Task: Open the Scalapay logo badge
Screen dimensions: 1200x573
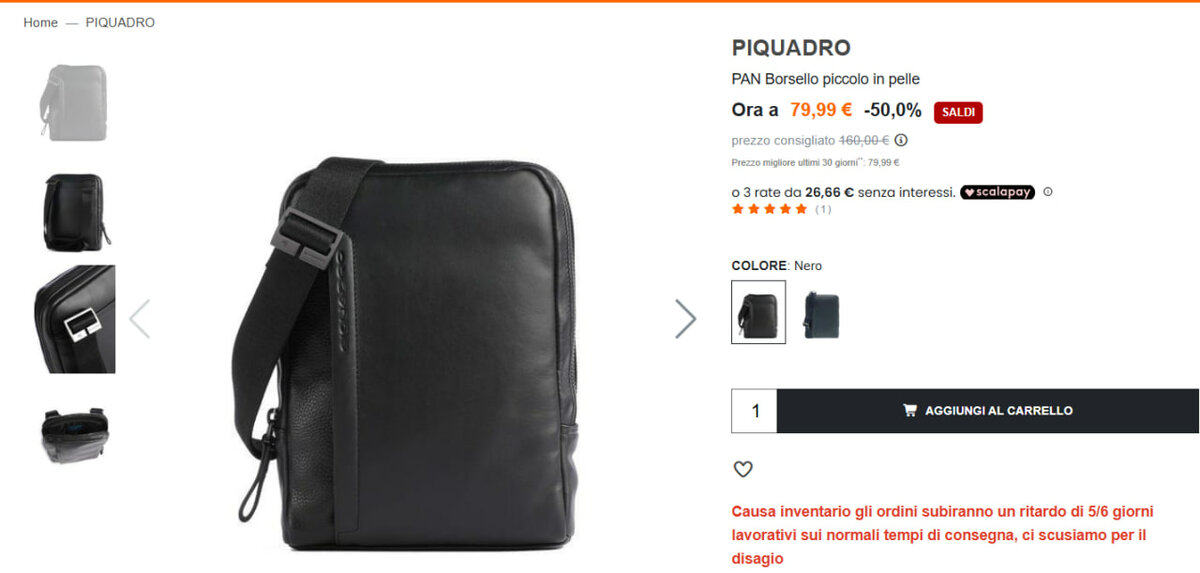Action: tap(997, 192)
